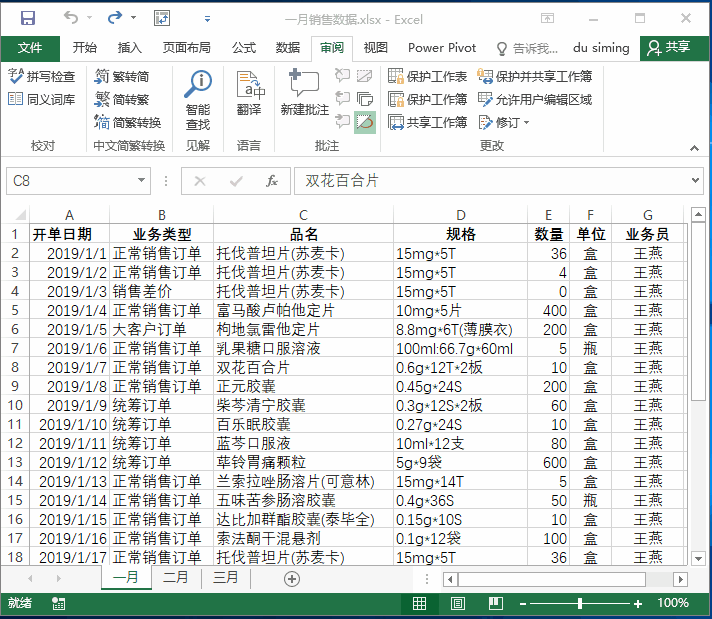Image resolution: width=712 pixels, height=619 pixels.
Task: Go to the previous comment icon
Action: pyautogui.click(x=342, y=98)
